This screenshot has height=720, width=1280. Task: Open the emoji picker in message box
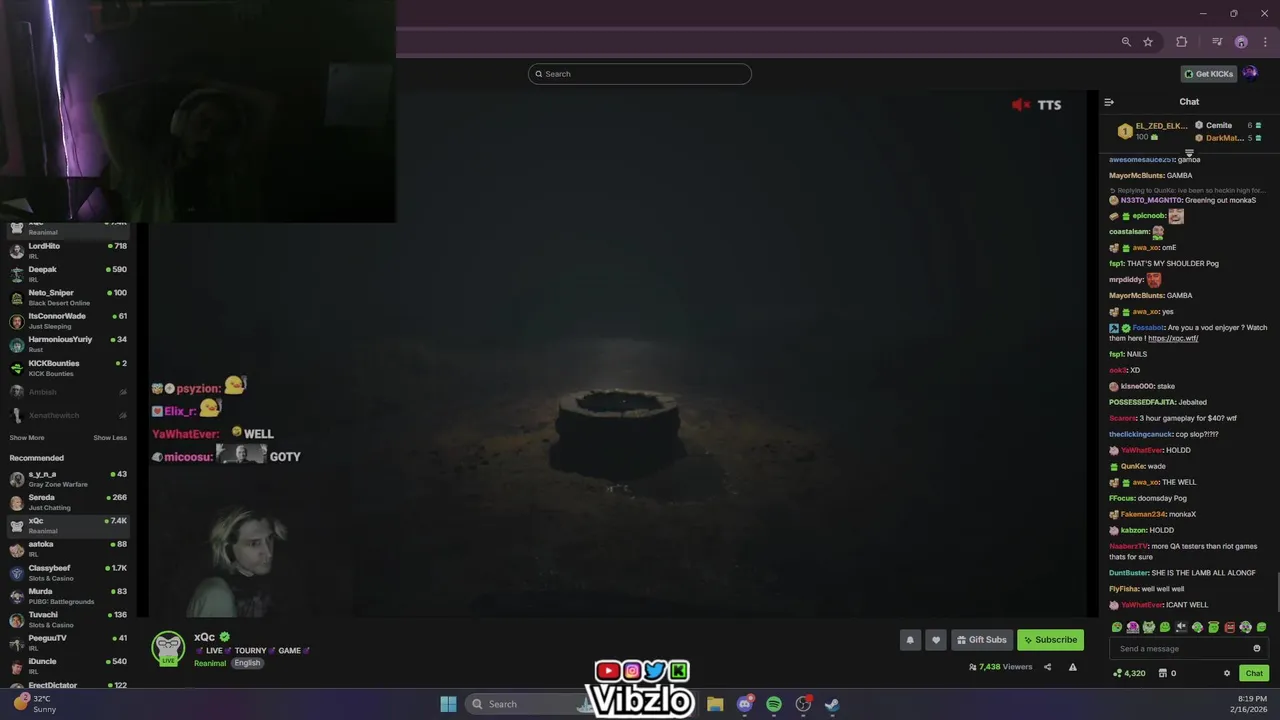[1257, 648]
